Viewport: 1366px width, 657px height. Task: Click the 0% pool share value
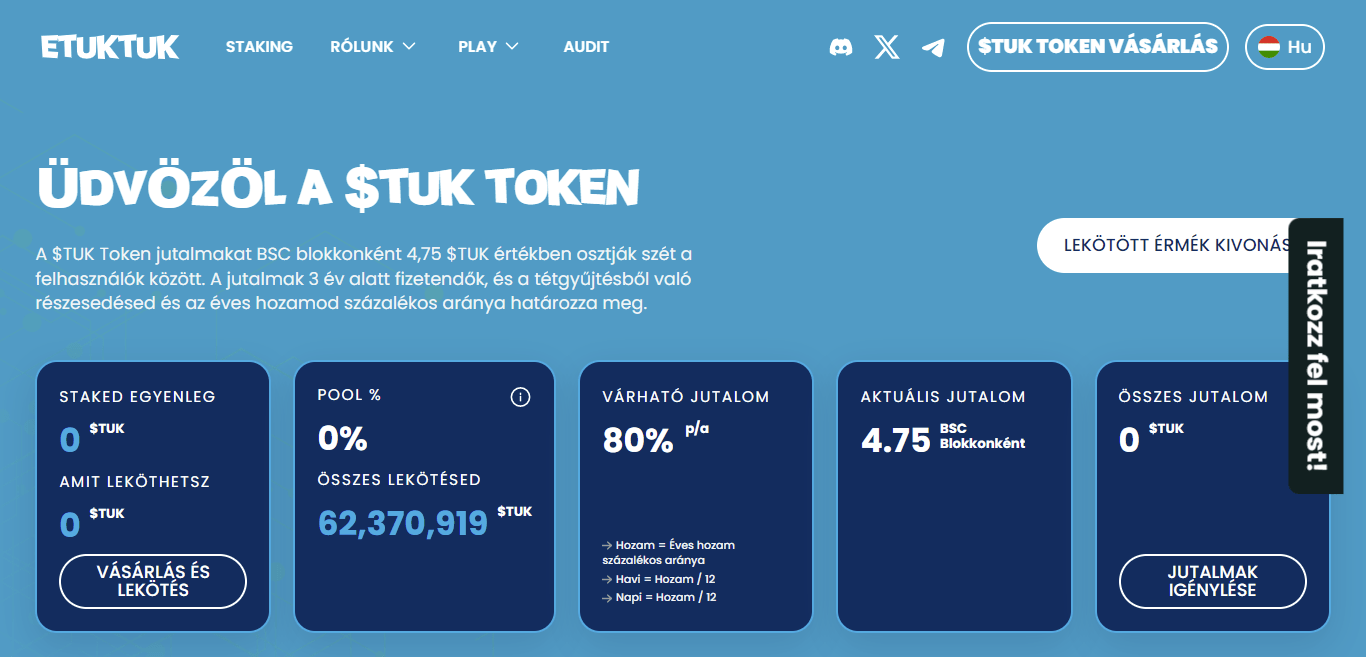pos(342,438)
